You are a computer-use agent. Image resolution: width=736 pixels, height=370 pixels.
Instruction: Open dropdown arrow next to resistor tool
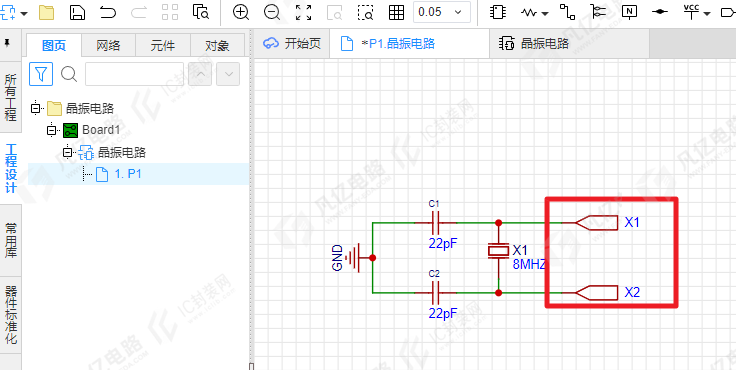coord(545,14)
